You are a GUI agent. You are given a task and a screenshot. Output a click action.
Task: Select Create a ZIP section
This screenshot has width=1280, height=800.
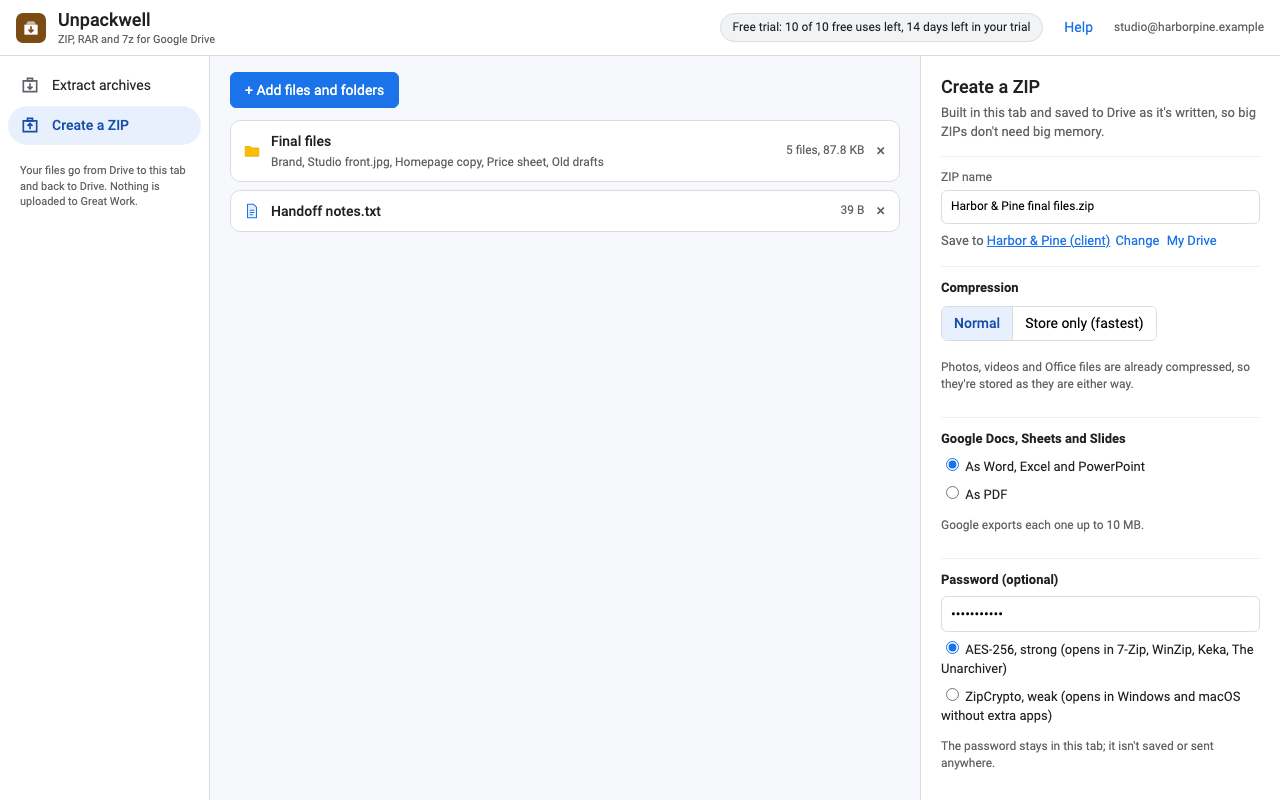point(104,125)
